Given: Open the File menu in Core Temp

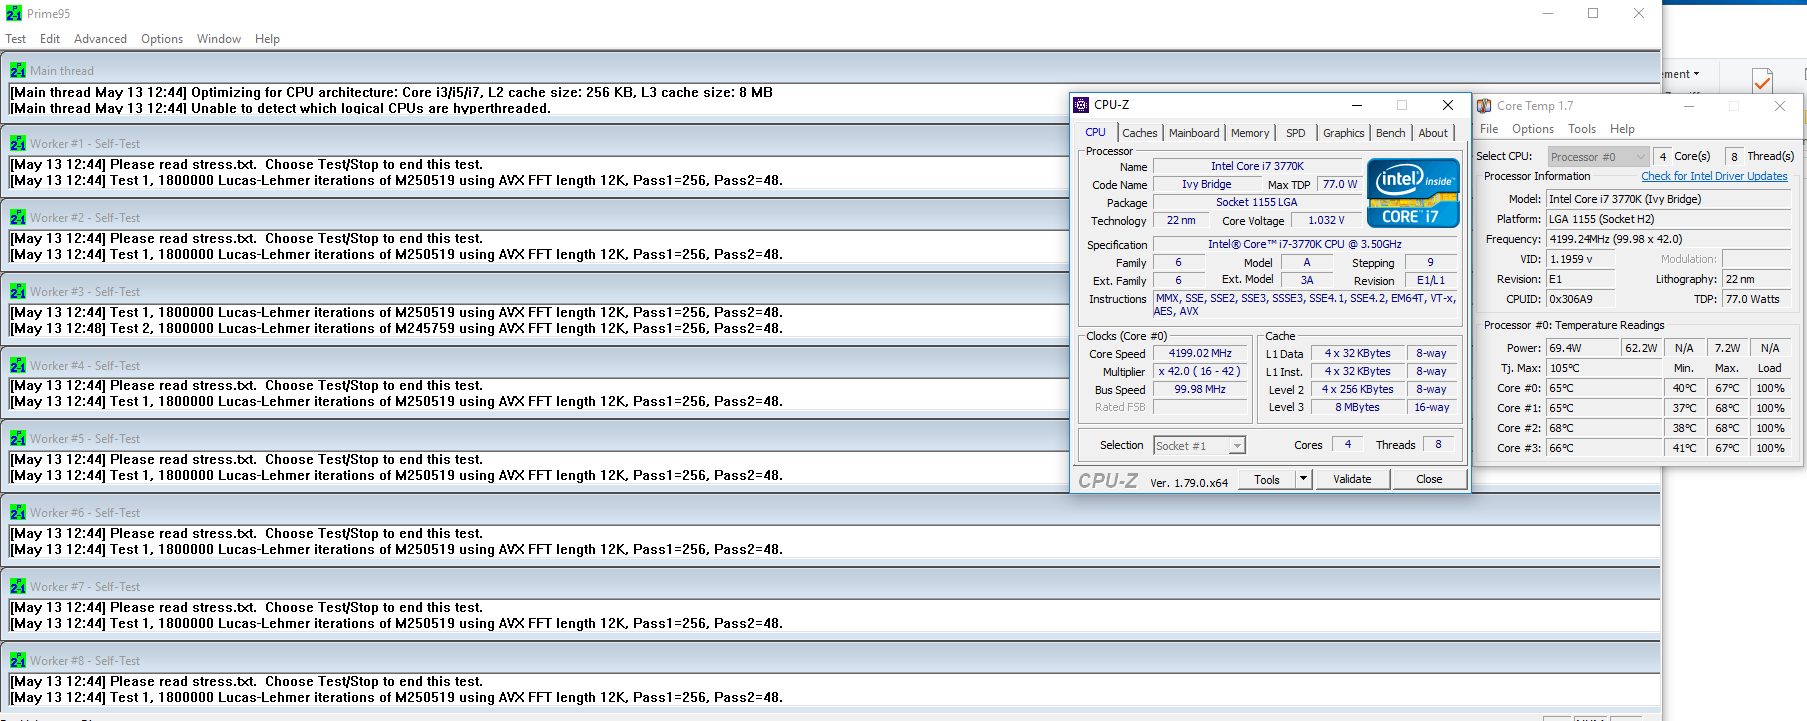Looking at the screenshot, I should (1489, 129).
